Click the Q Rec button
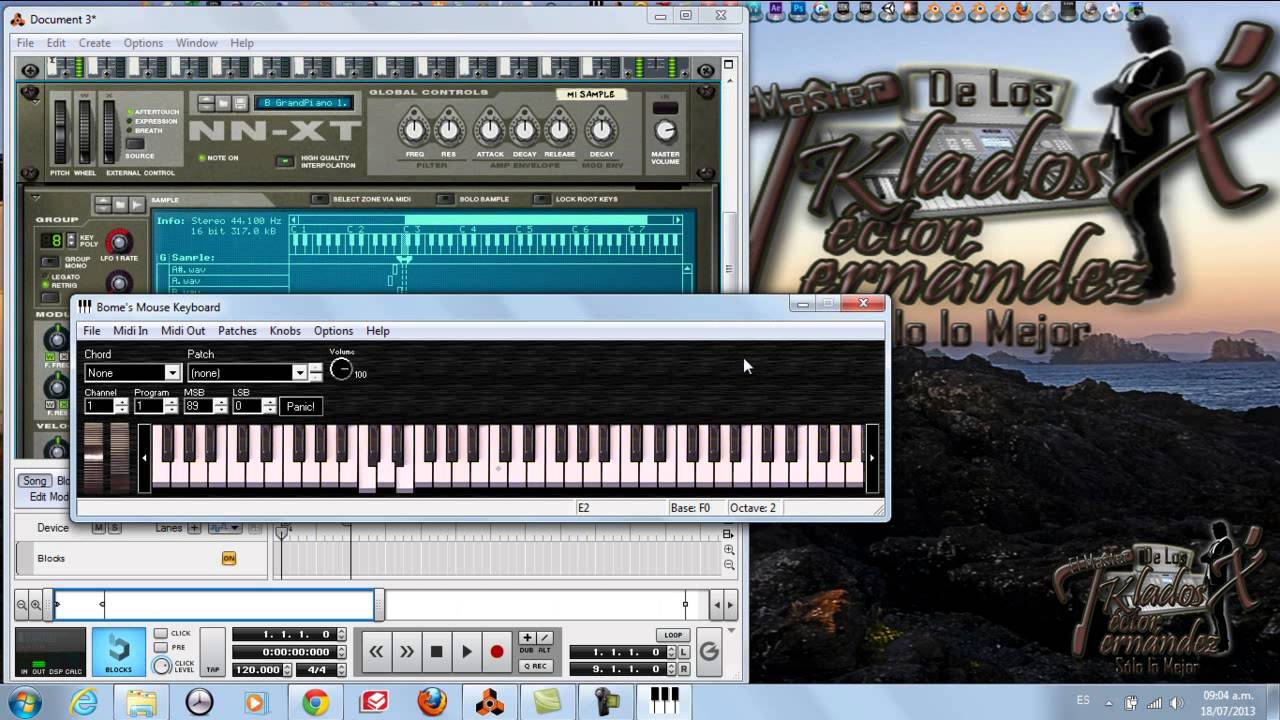The height and width of the screenshot is (720, 1280). coord(535,665)
